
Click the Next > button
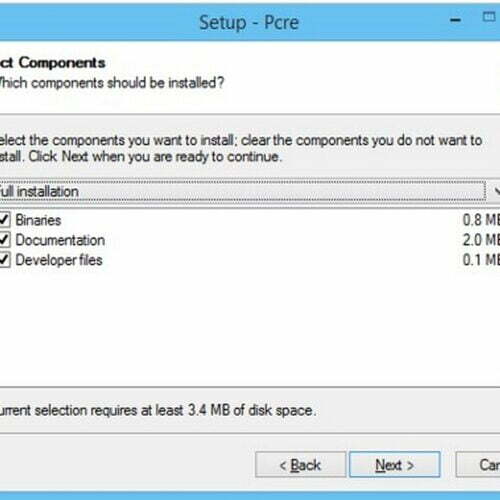tap(395, 465)
